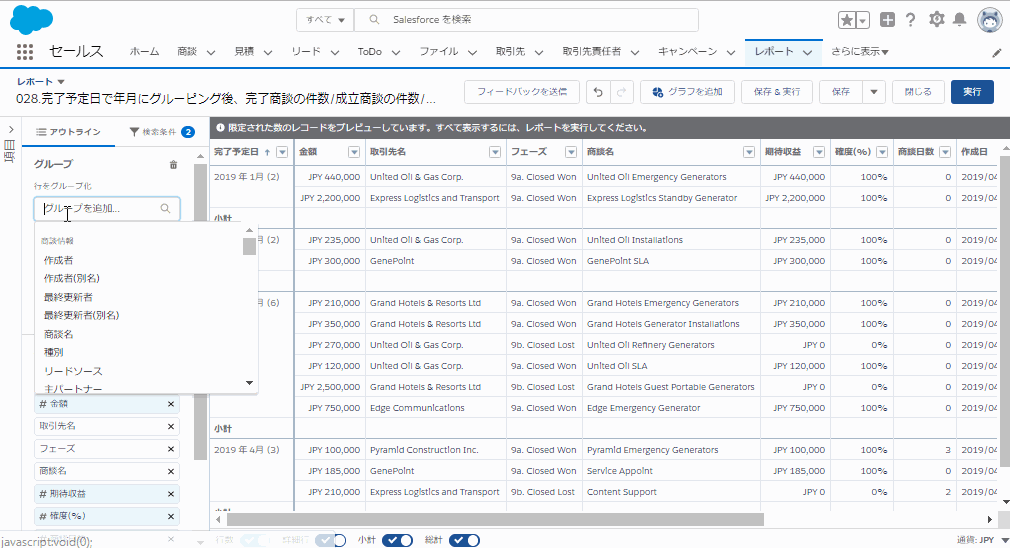Go to the 取引先 tab

click(x=510, y=52)
